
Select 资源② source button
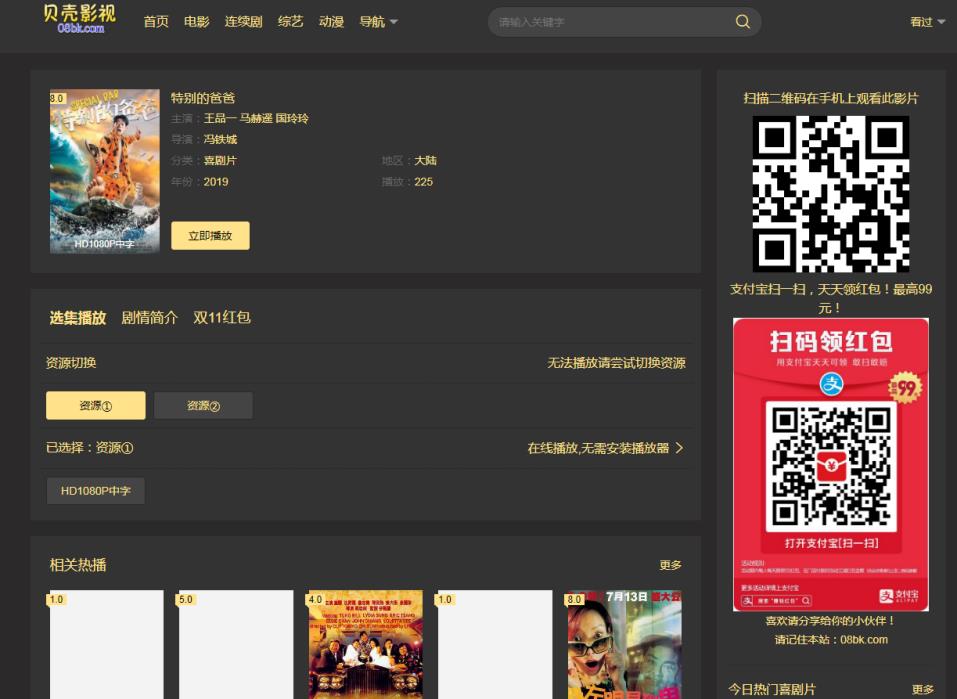coord(203,405)
